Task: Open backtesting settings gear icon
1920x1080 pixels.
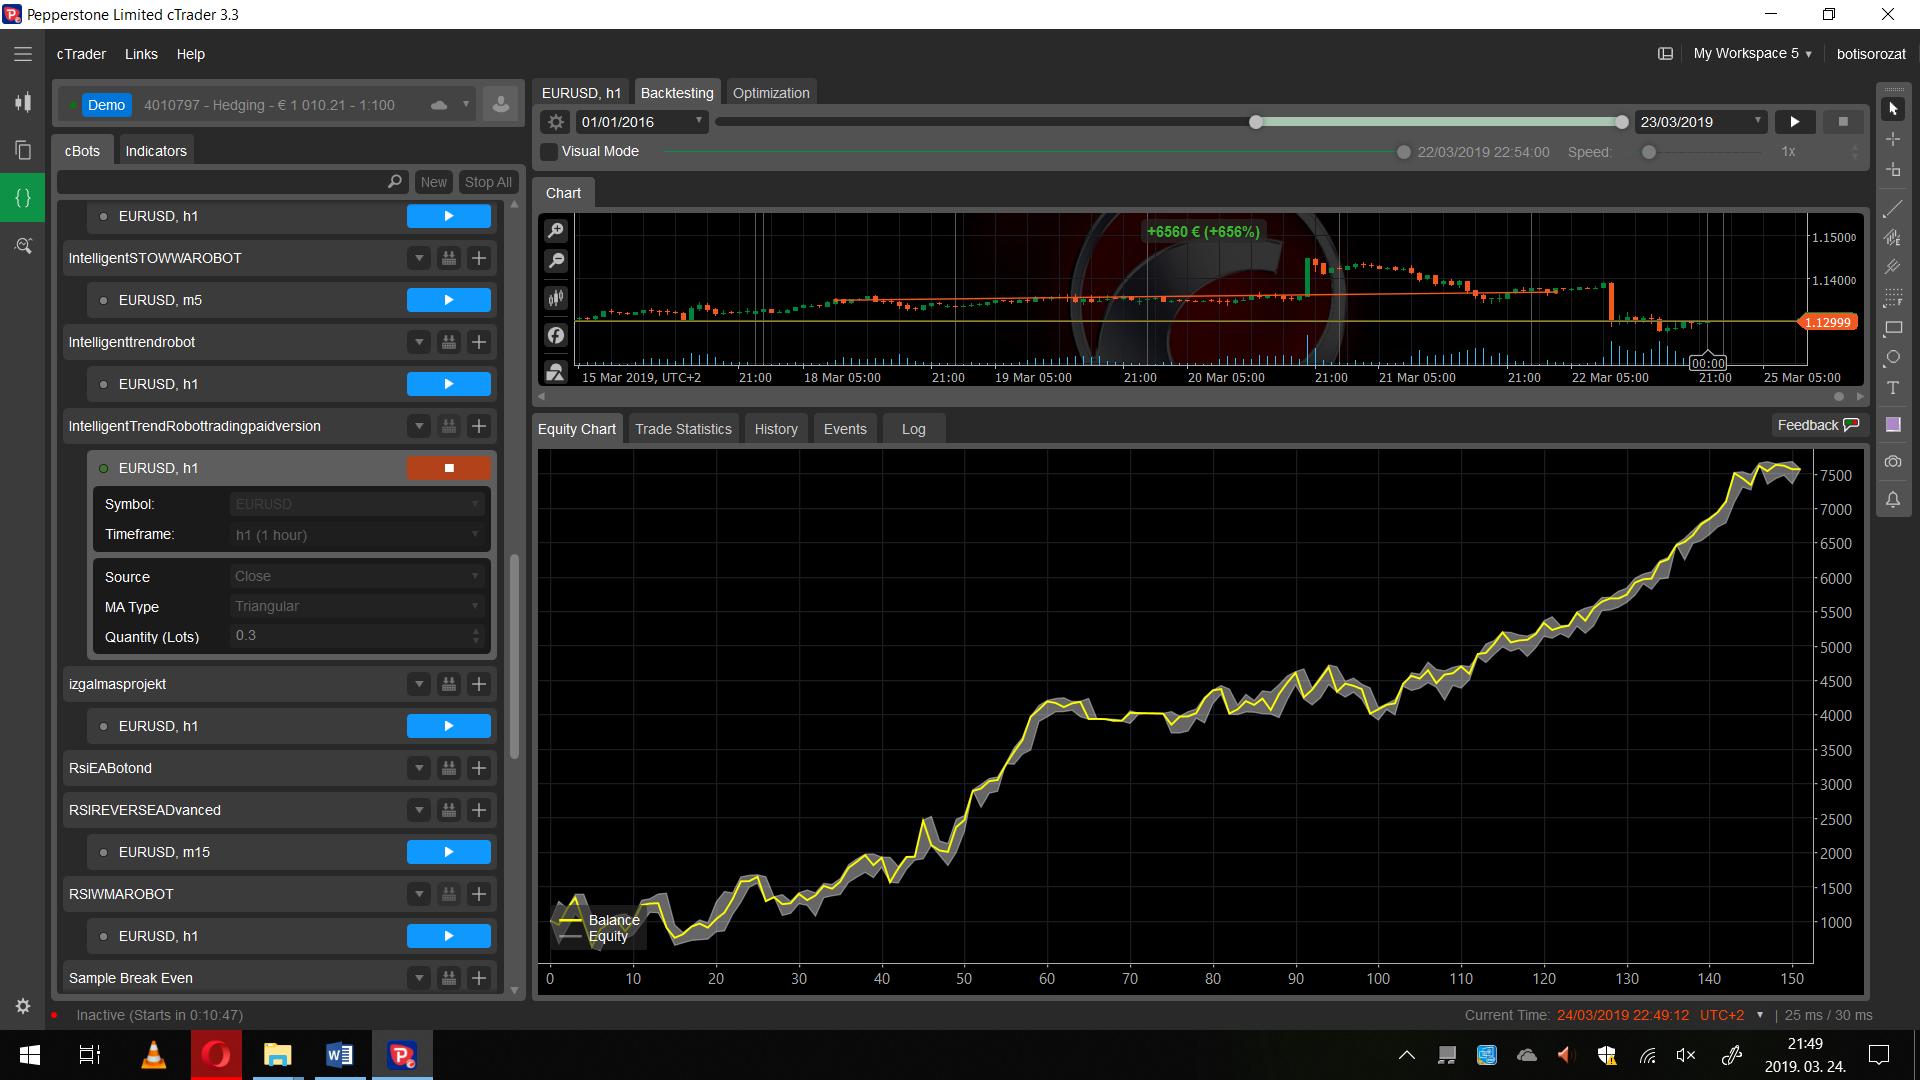Action: point(556,122)
